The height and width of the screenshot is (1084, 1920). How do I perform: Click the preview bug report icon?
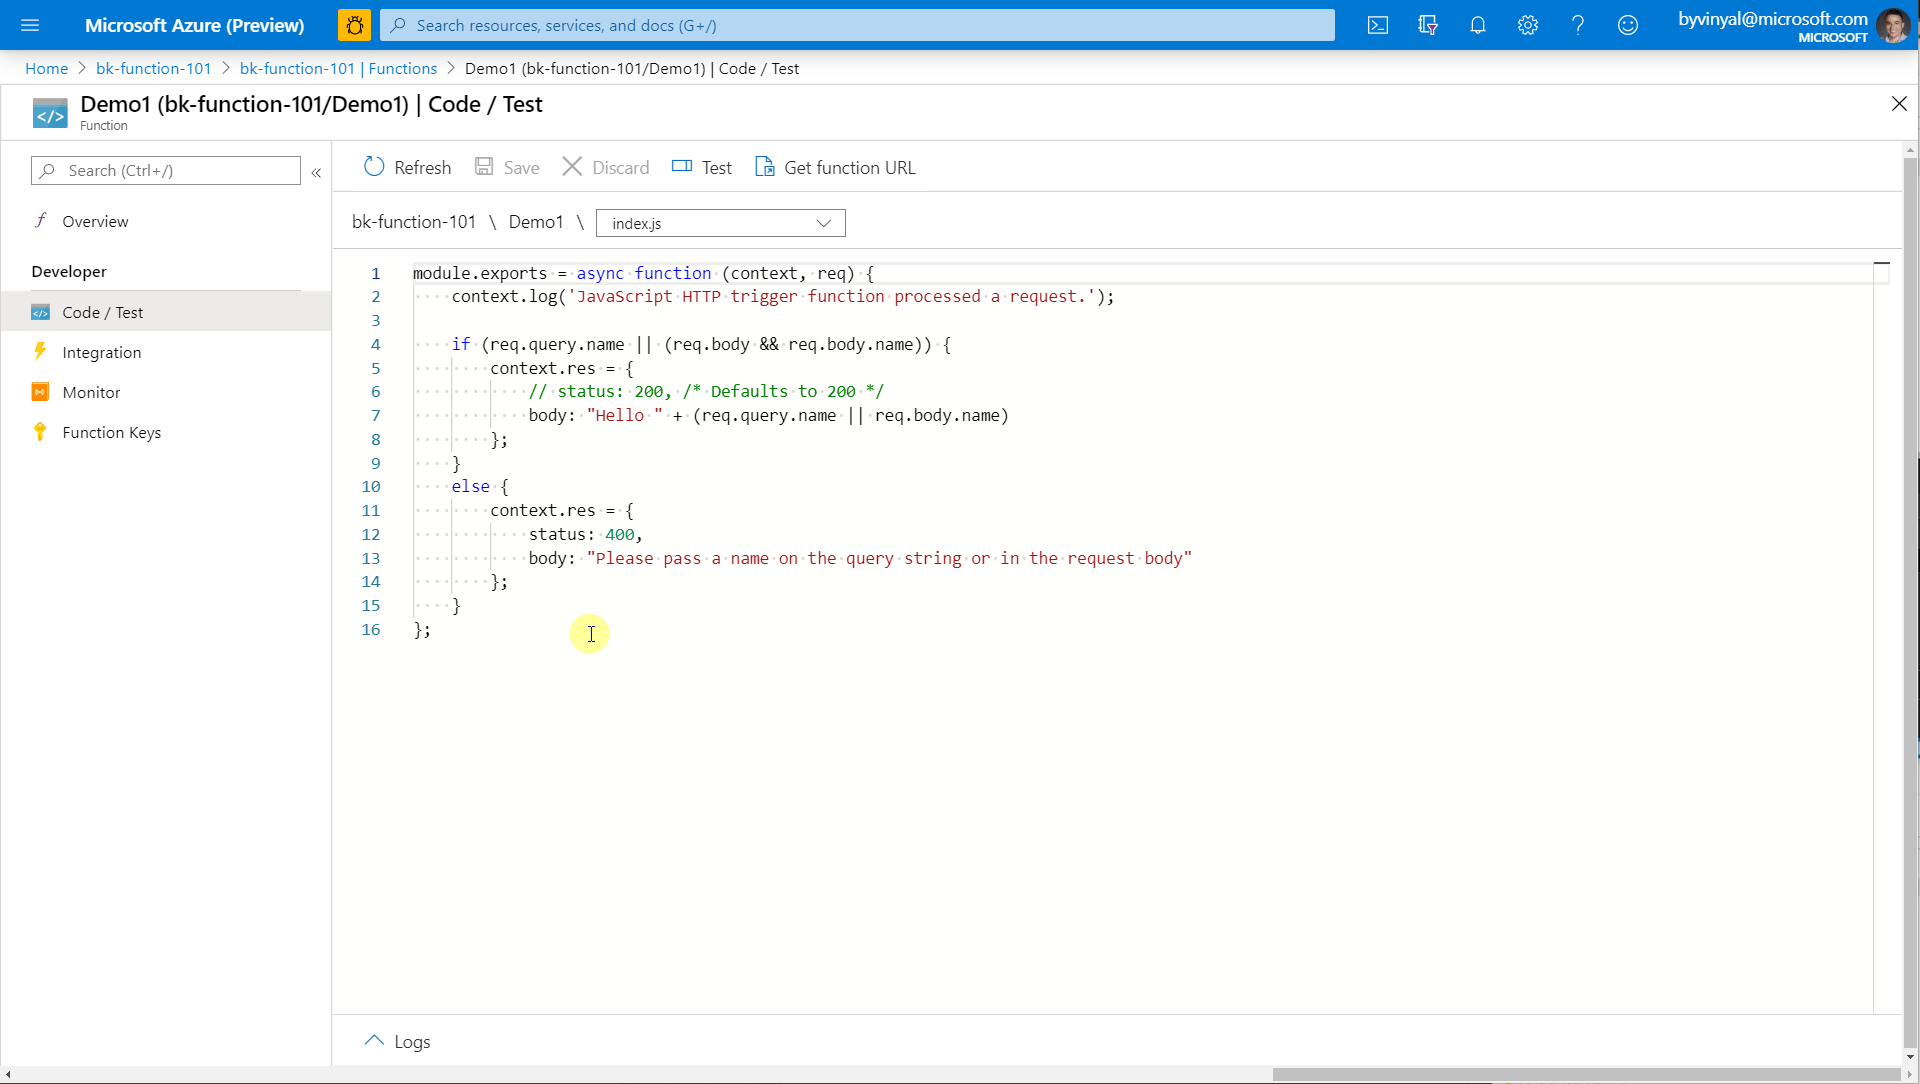355,25
